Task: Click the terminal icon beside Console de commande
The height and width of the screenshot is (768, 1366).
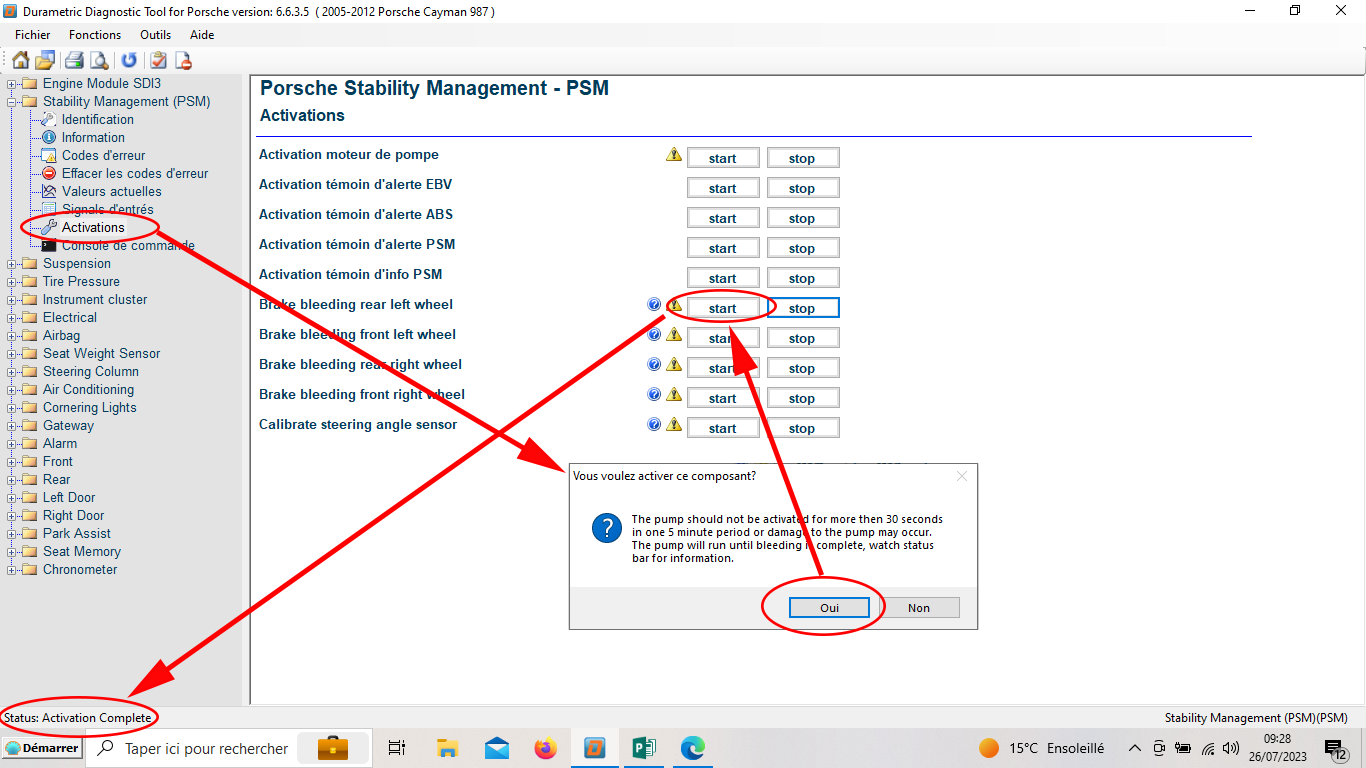Action: [48, 245]
